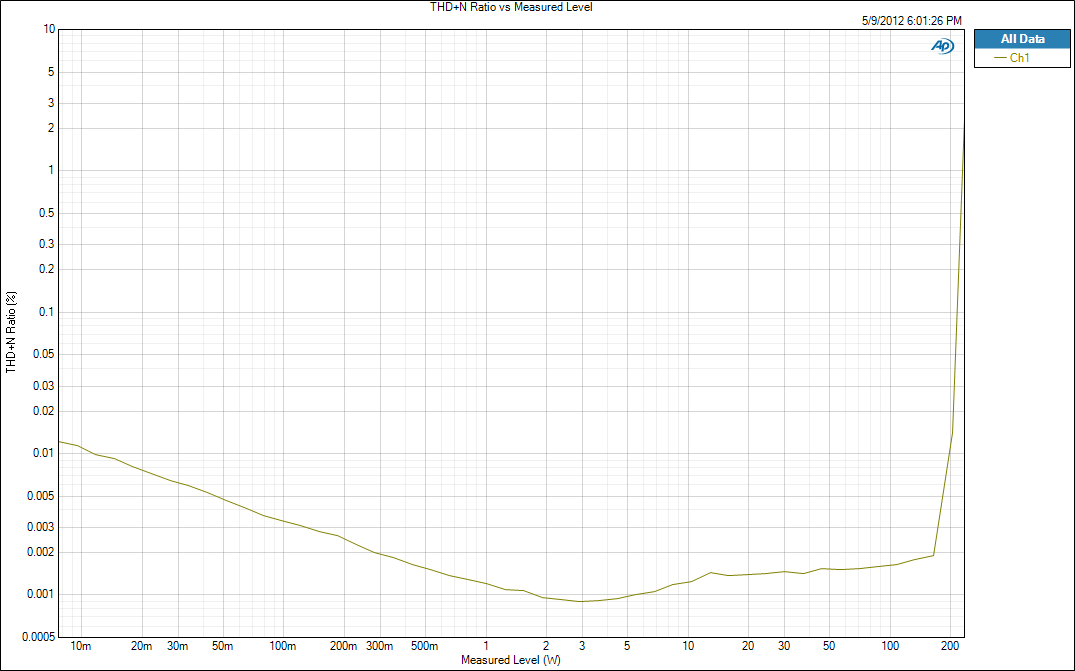Image resolution: width=1075 pixels, height=671 pixels.
Task: Click the Y axis tick label 0.5
Action: coord(47,213)
